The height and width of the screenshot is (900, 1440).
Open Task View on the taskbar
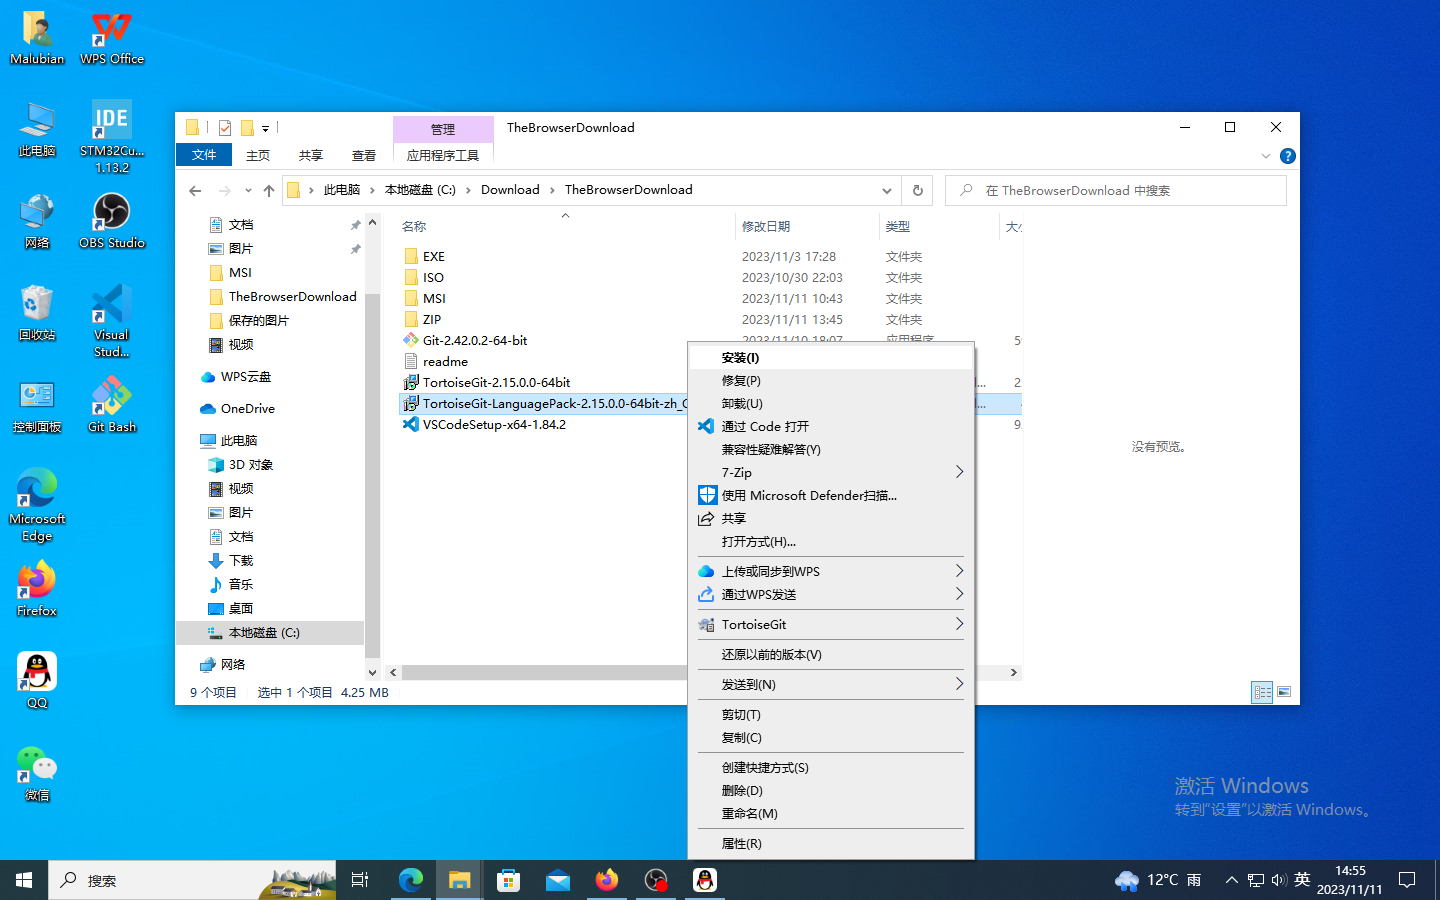coord(360,880)
